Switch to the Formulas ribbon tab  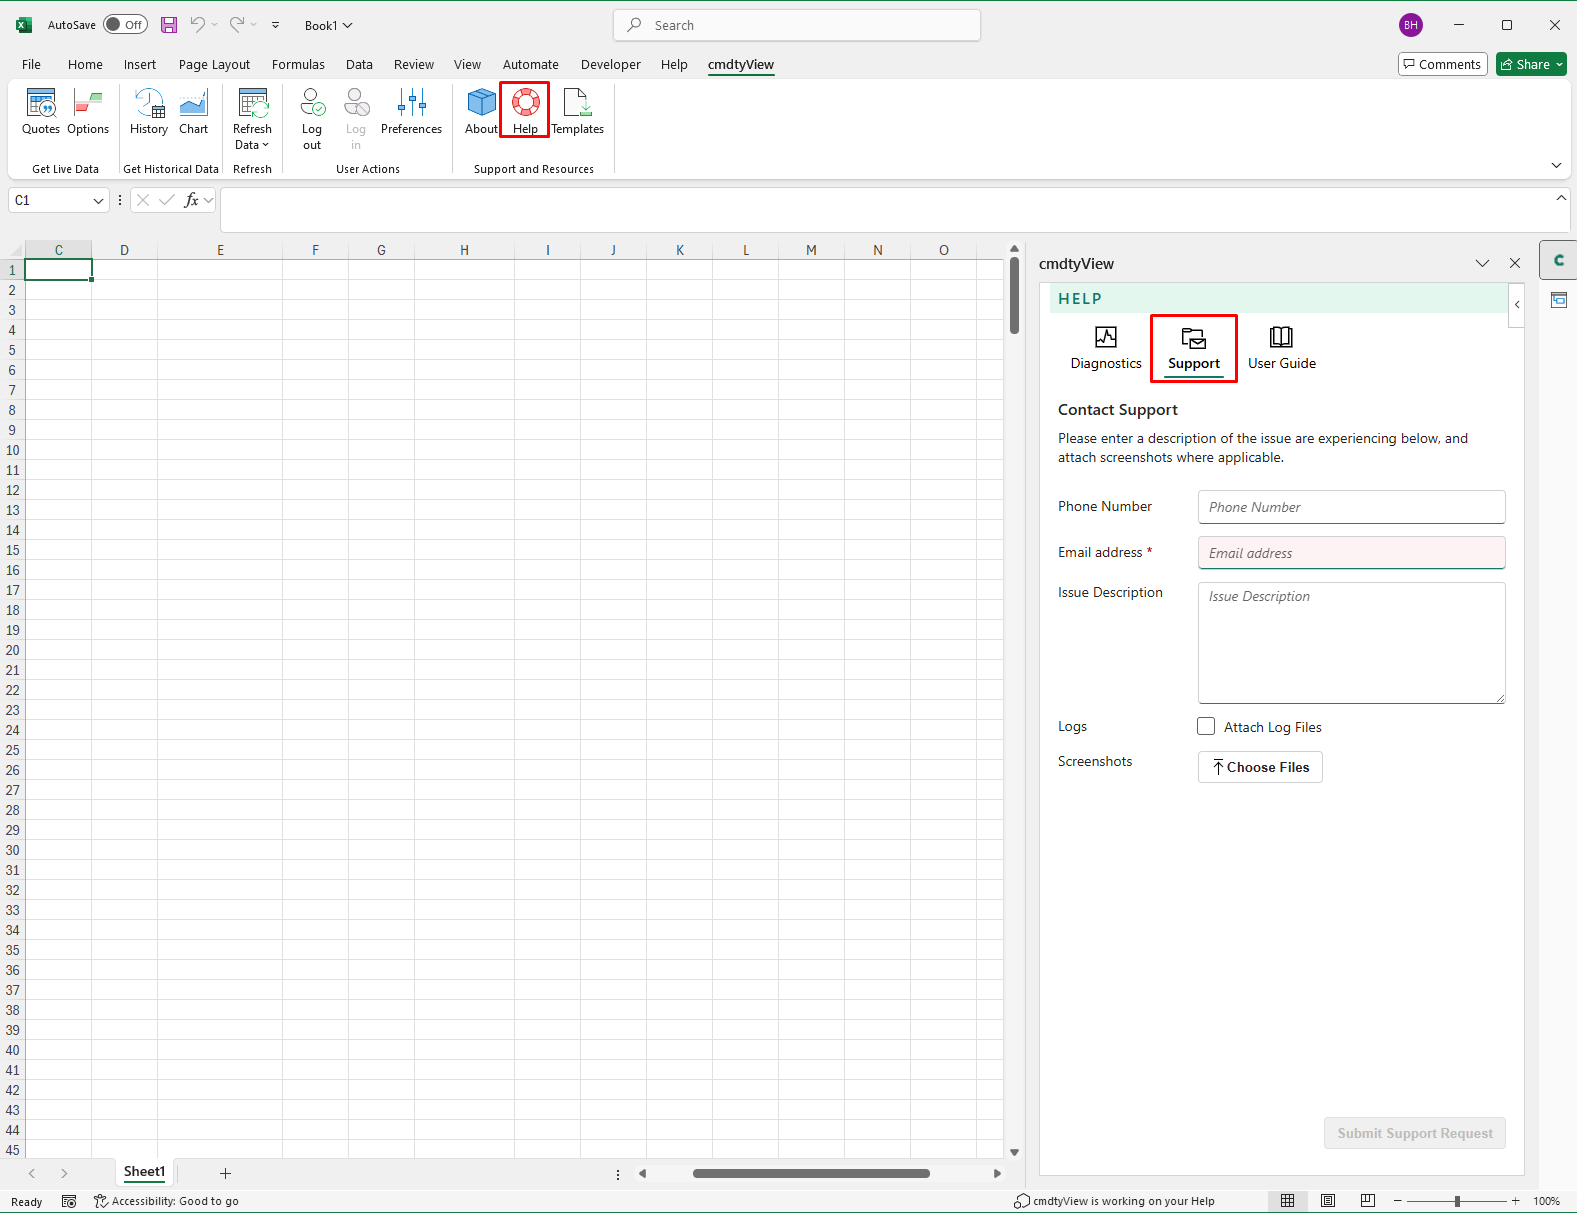coord(298,64)
